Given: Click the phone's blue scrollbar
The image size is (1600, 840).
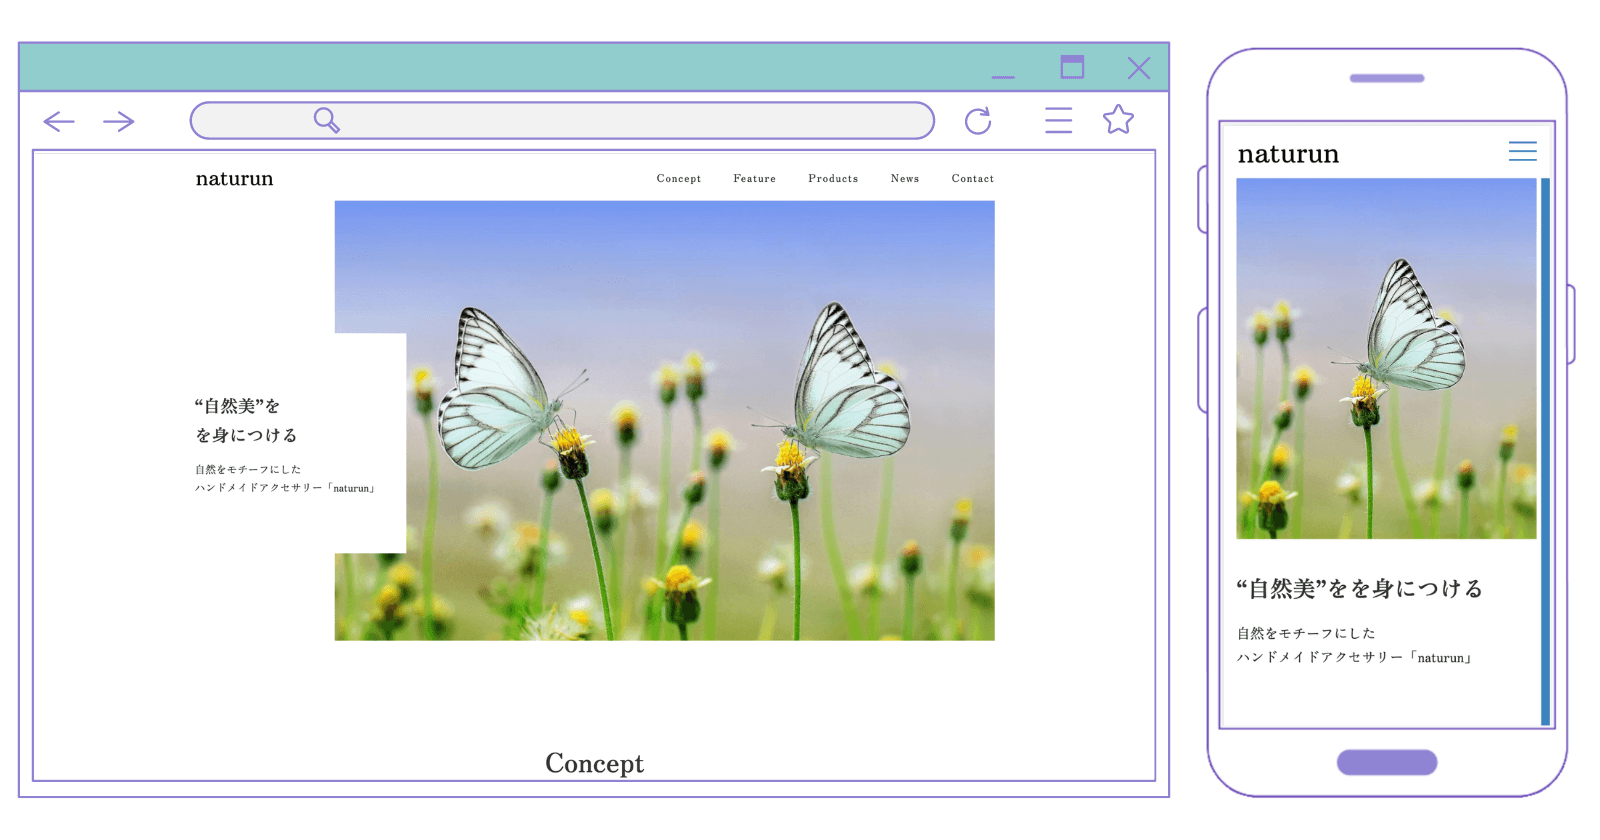Looking at the screenshot, I should click(x=1546, y=451).
